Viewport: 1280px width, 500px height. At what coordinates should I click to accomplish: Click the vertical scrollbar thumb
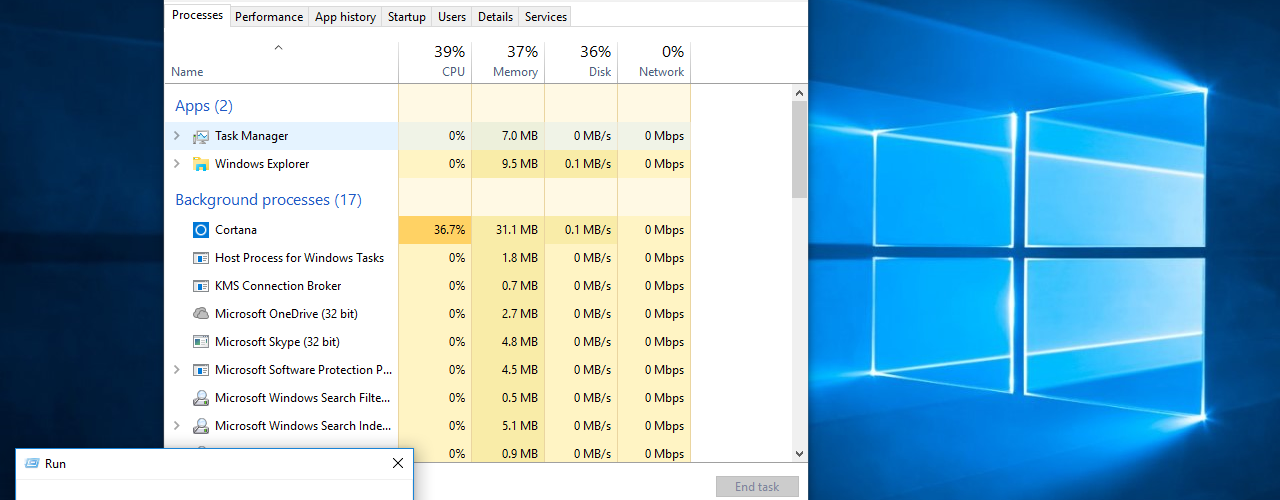pyautogui.click(x=799, y=148)
